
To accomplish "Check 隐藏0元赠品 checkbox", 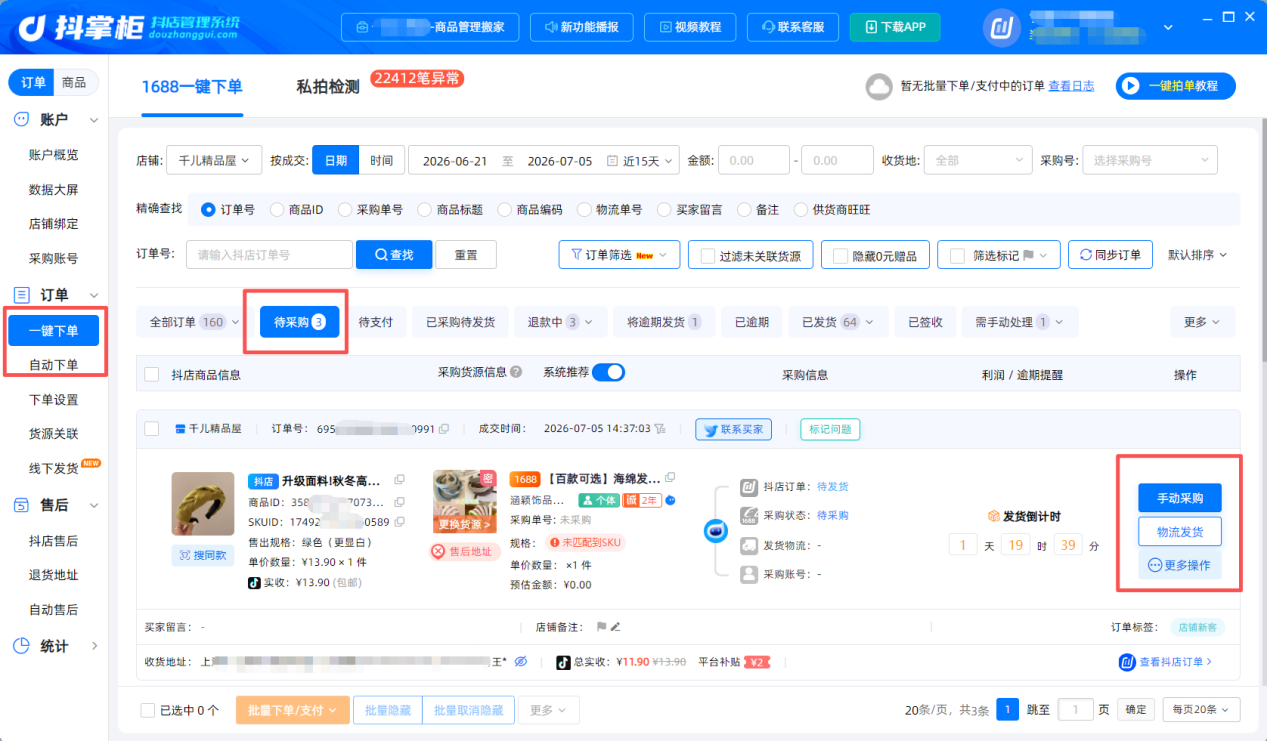I will click(x=841, y=256).
